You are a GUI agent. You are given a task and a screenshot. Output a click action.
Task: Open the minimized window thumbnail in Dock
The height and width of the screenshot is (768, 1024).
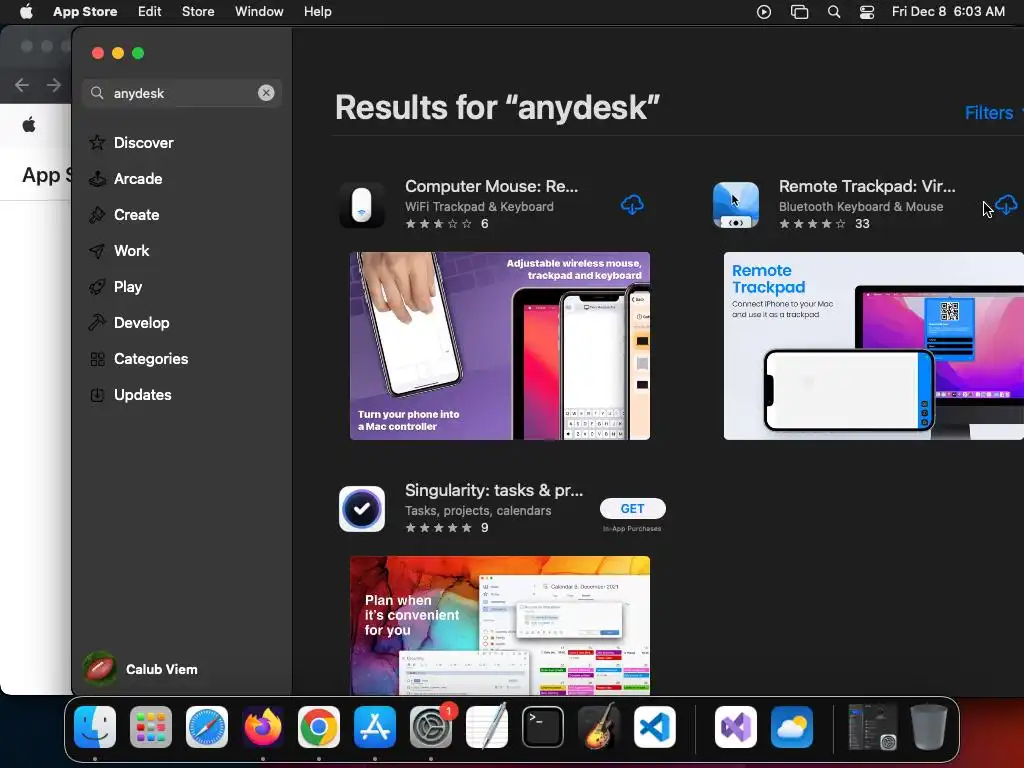pos(872,726)
